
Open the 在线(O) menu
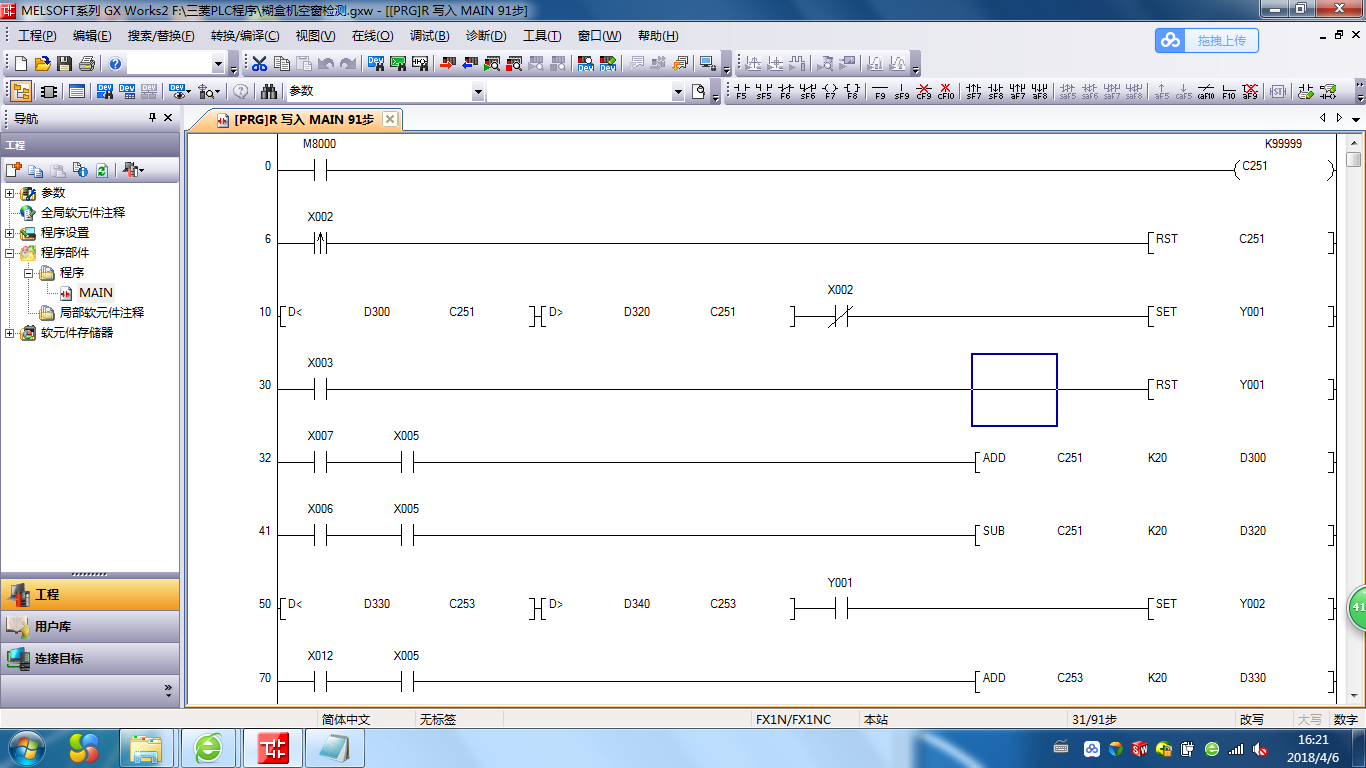(372, 36)
